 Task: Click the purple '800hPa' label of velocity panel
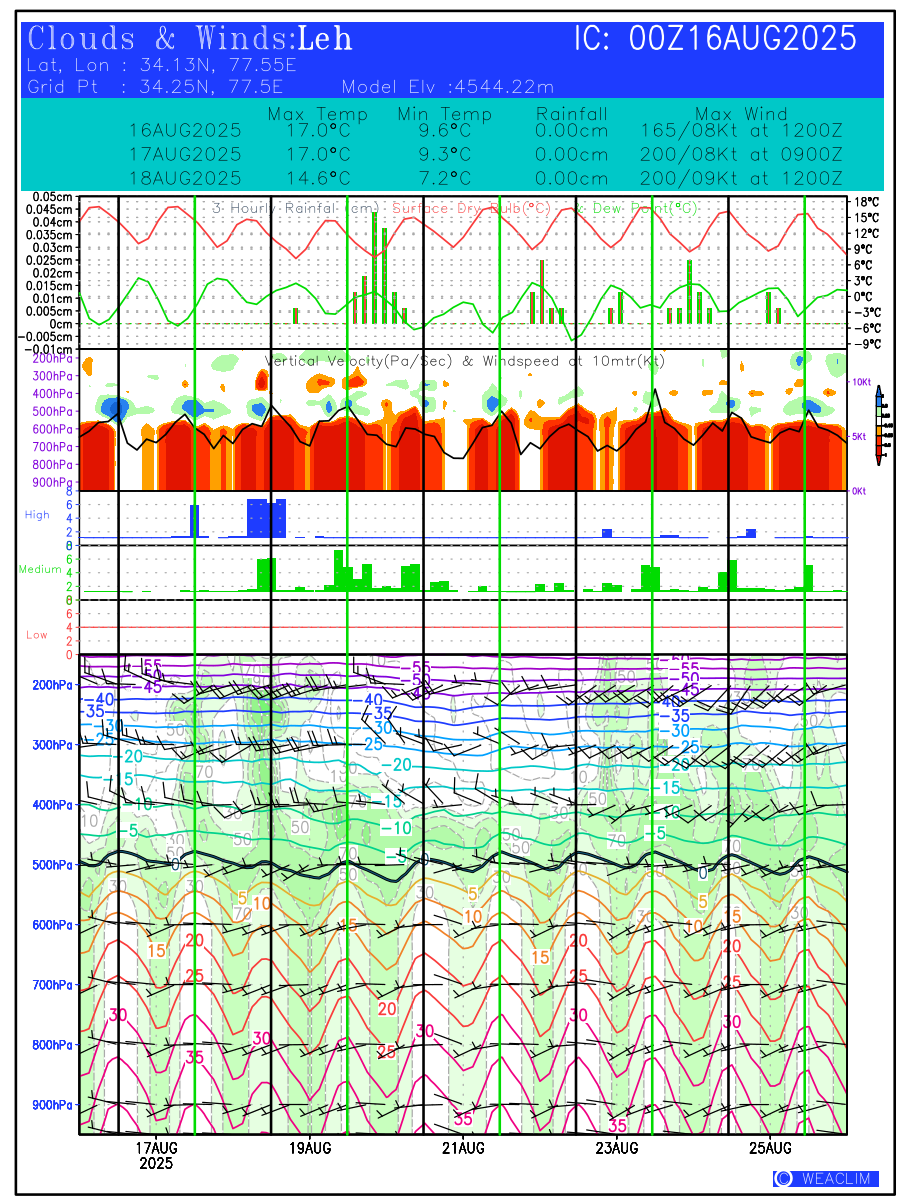tap(54, 465)
